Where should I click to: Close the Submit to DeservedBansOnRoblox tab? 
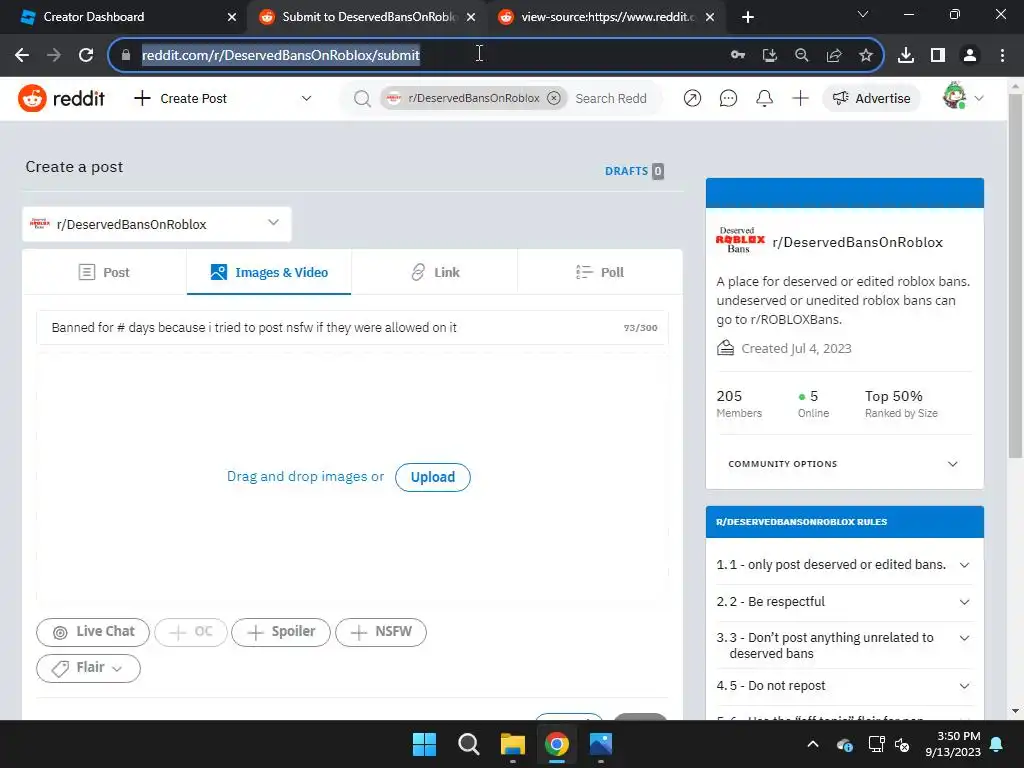pyautogui.click(x=471, y=18)
